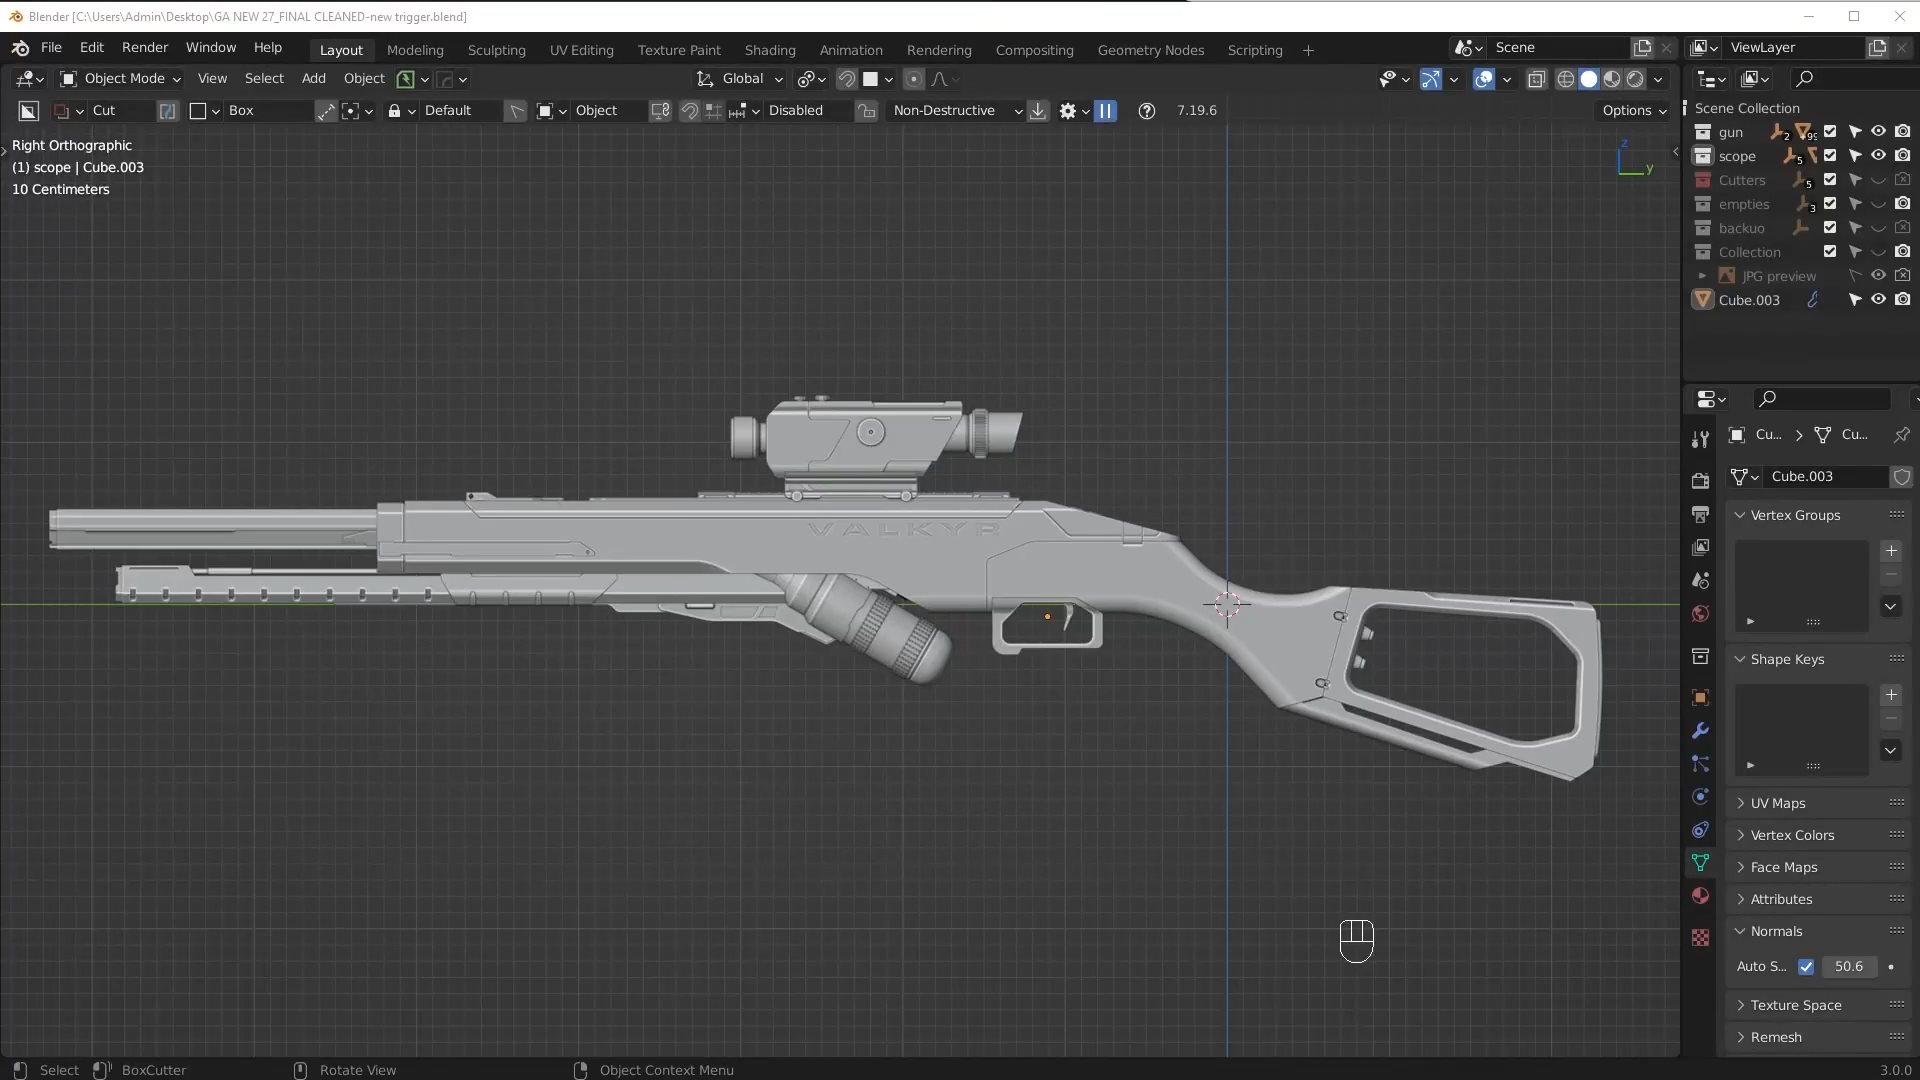
Task: Open the World properties globe tab
Action: pyautogui.click(x=1700, y=614)
